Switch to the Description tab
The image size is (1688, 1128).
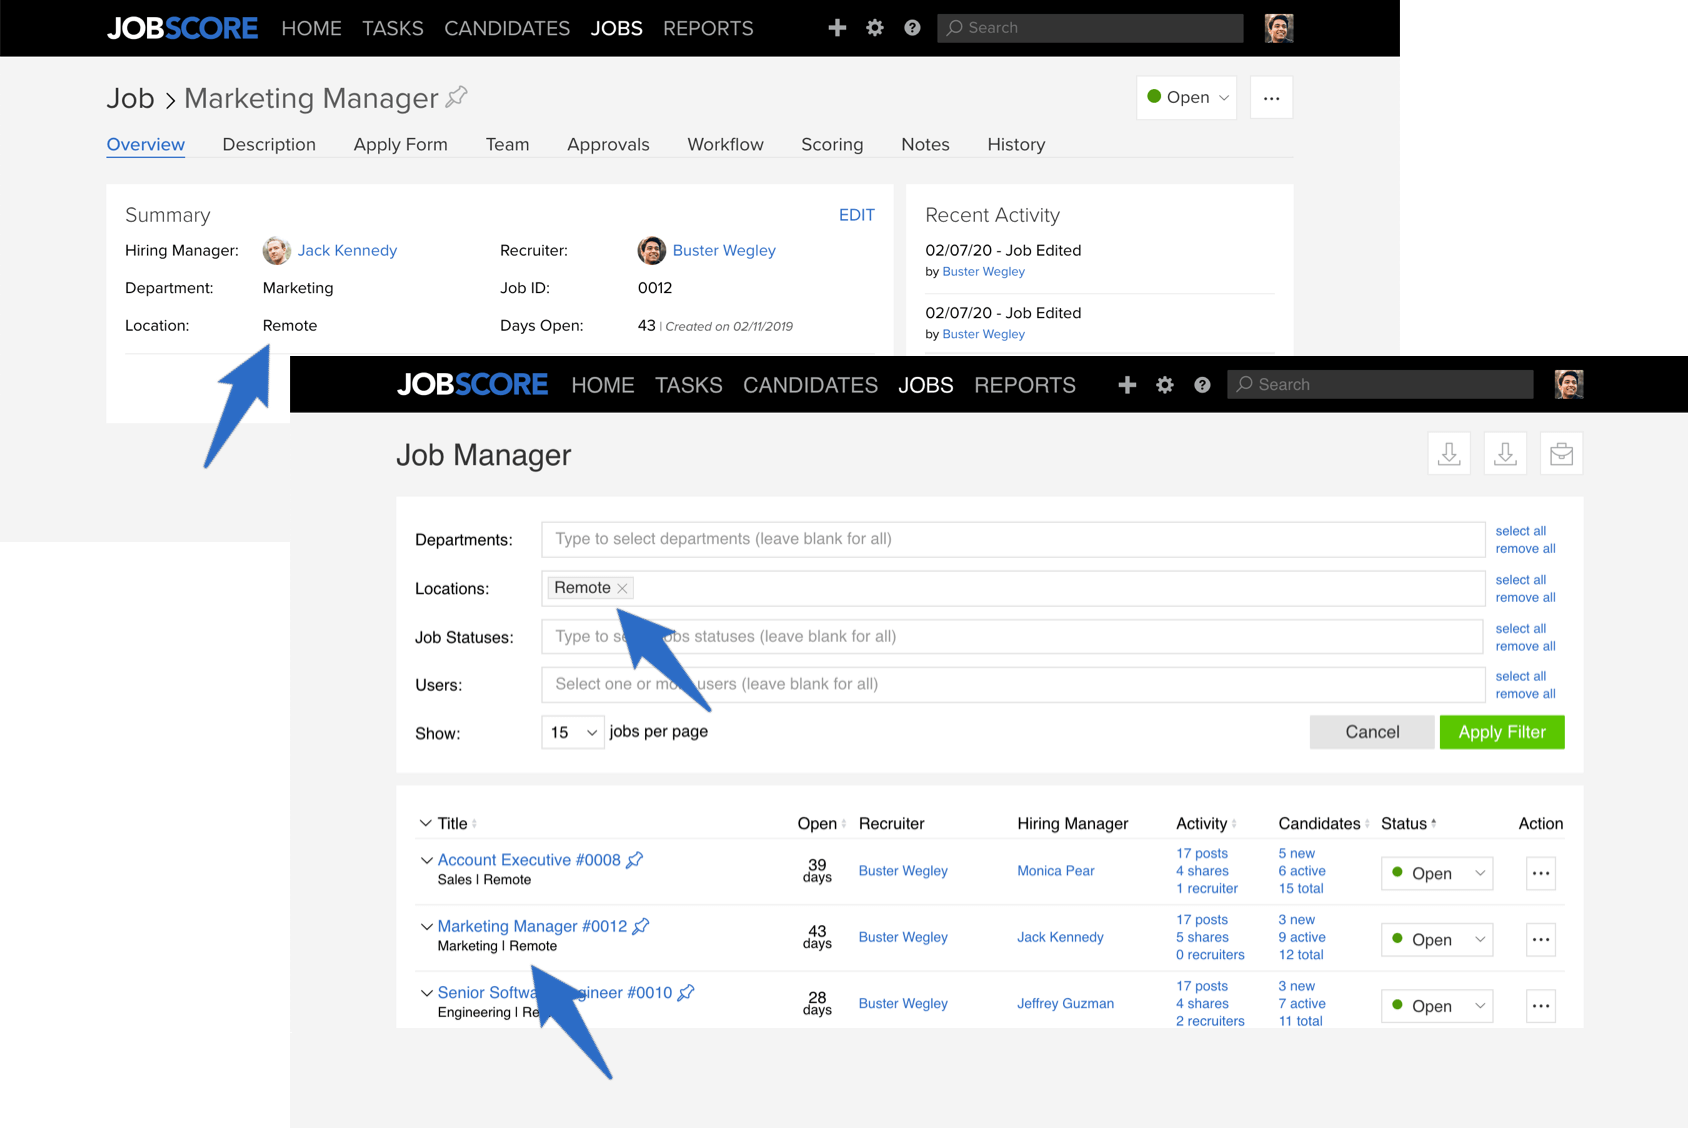pyautogui.click(x=269, y=144)
